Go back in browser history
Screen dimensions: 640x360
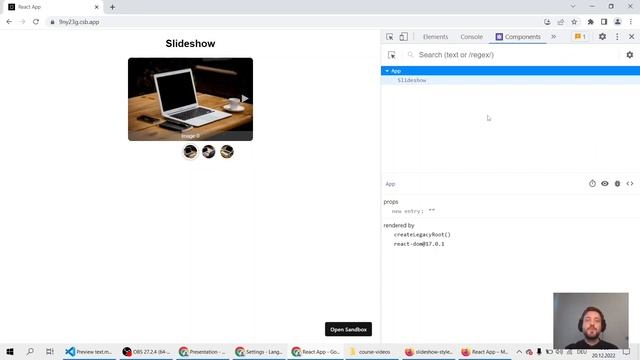(9, 22)
